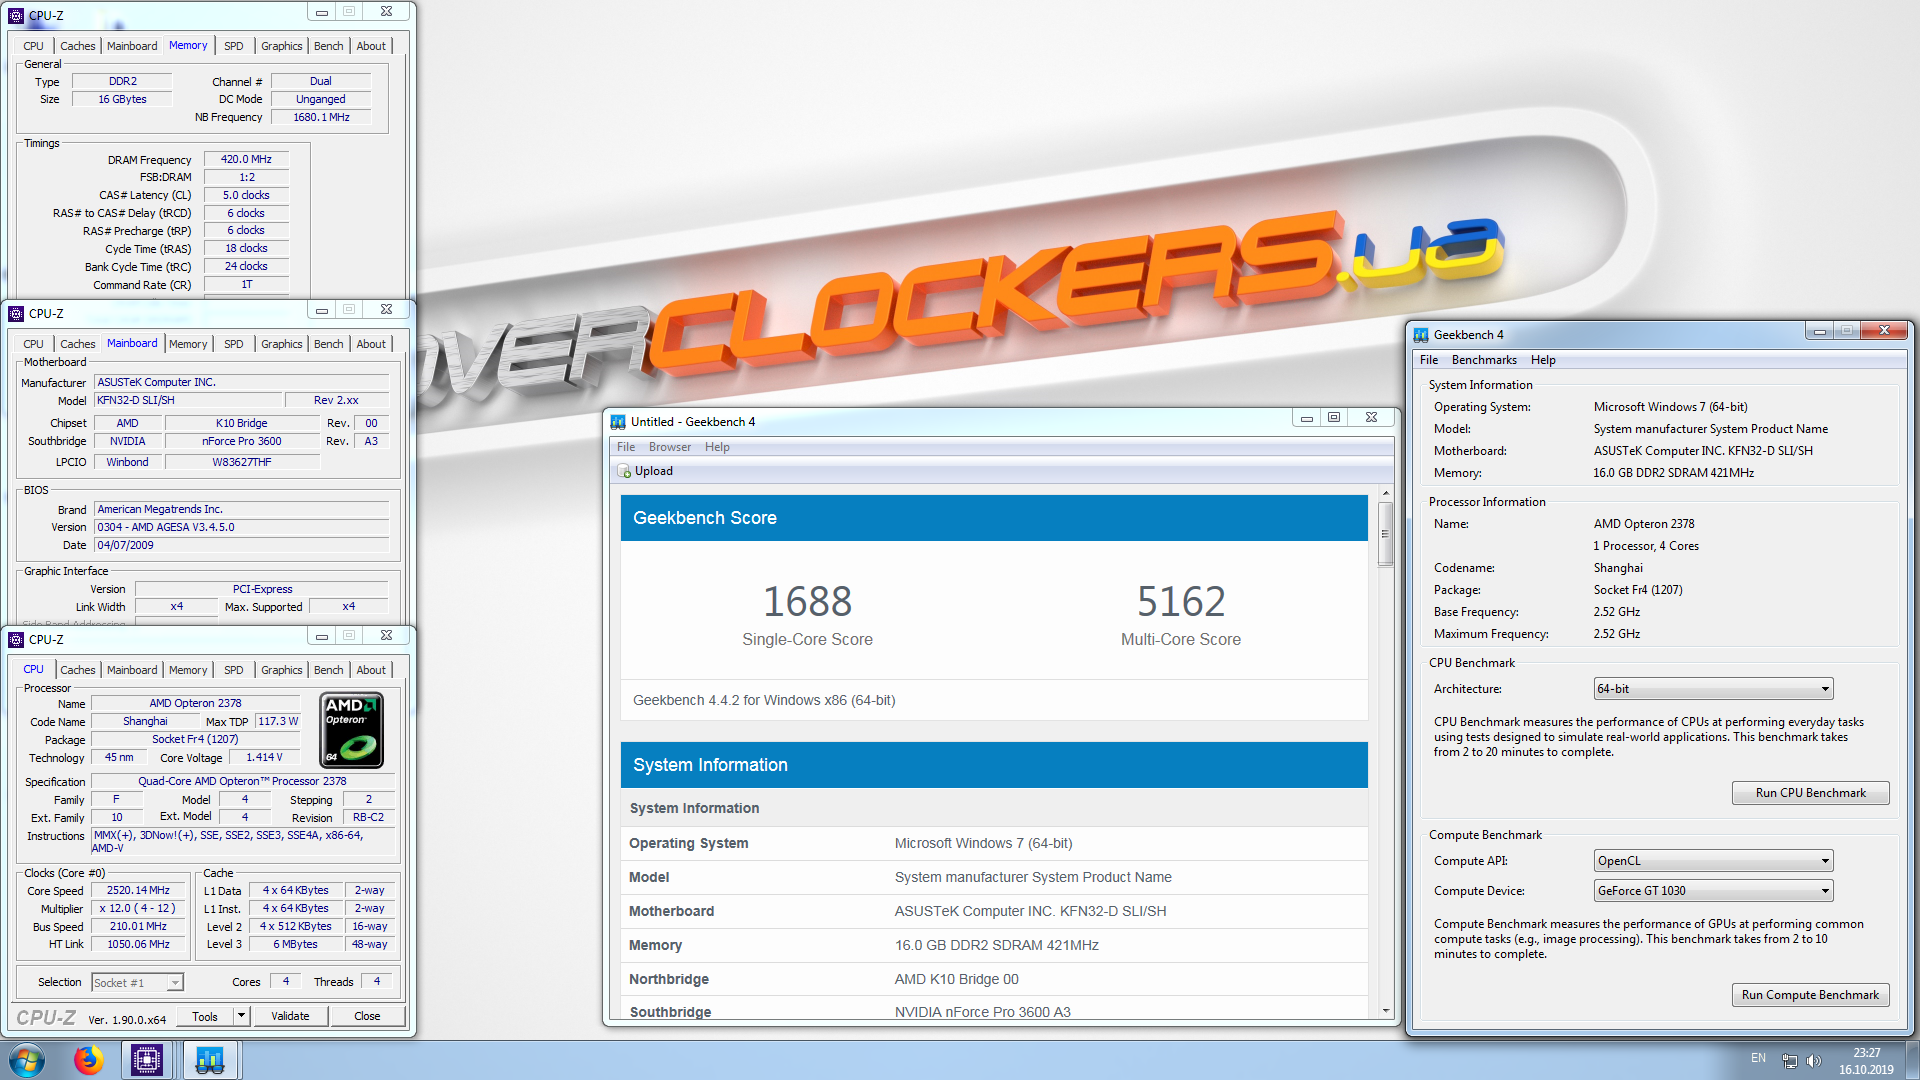Image resolution: width=1920 pixels, height=1080 pixels.
Task: Click the scroll down arrow in Geekbench results
Action: pyautogui.click(x=1386, y=1011)
